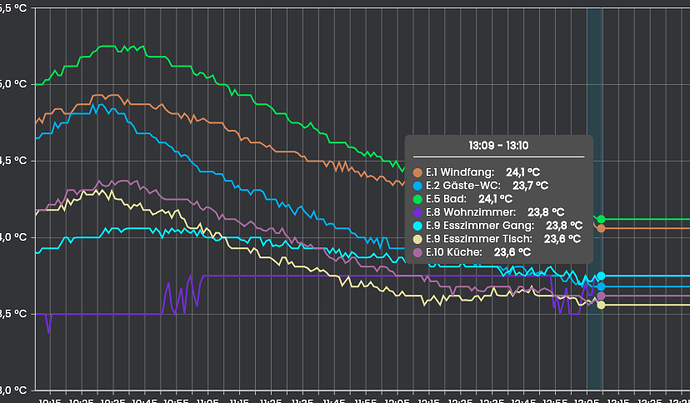The width and height of the screenshot is (690, 403).
Task: Select the cyan E.9 Esszimmer Gang dot
Action: (418, 226)
